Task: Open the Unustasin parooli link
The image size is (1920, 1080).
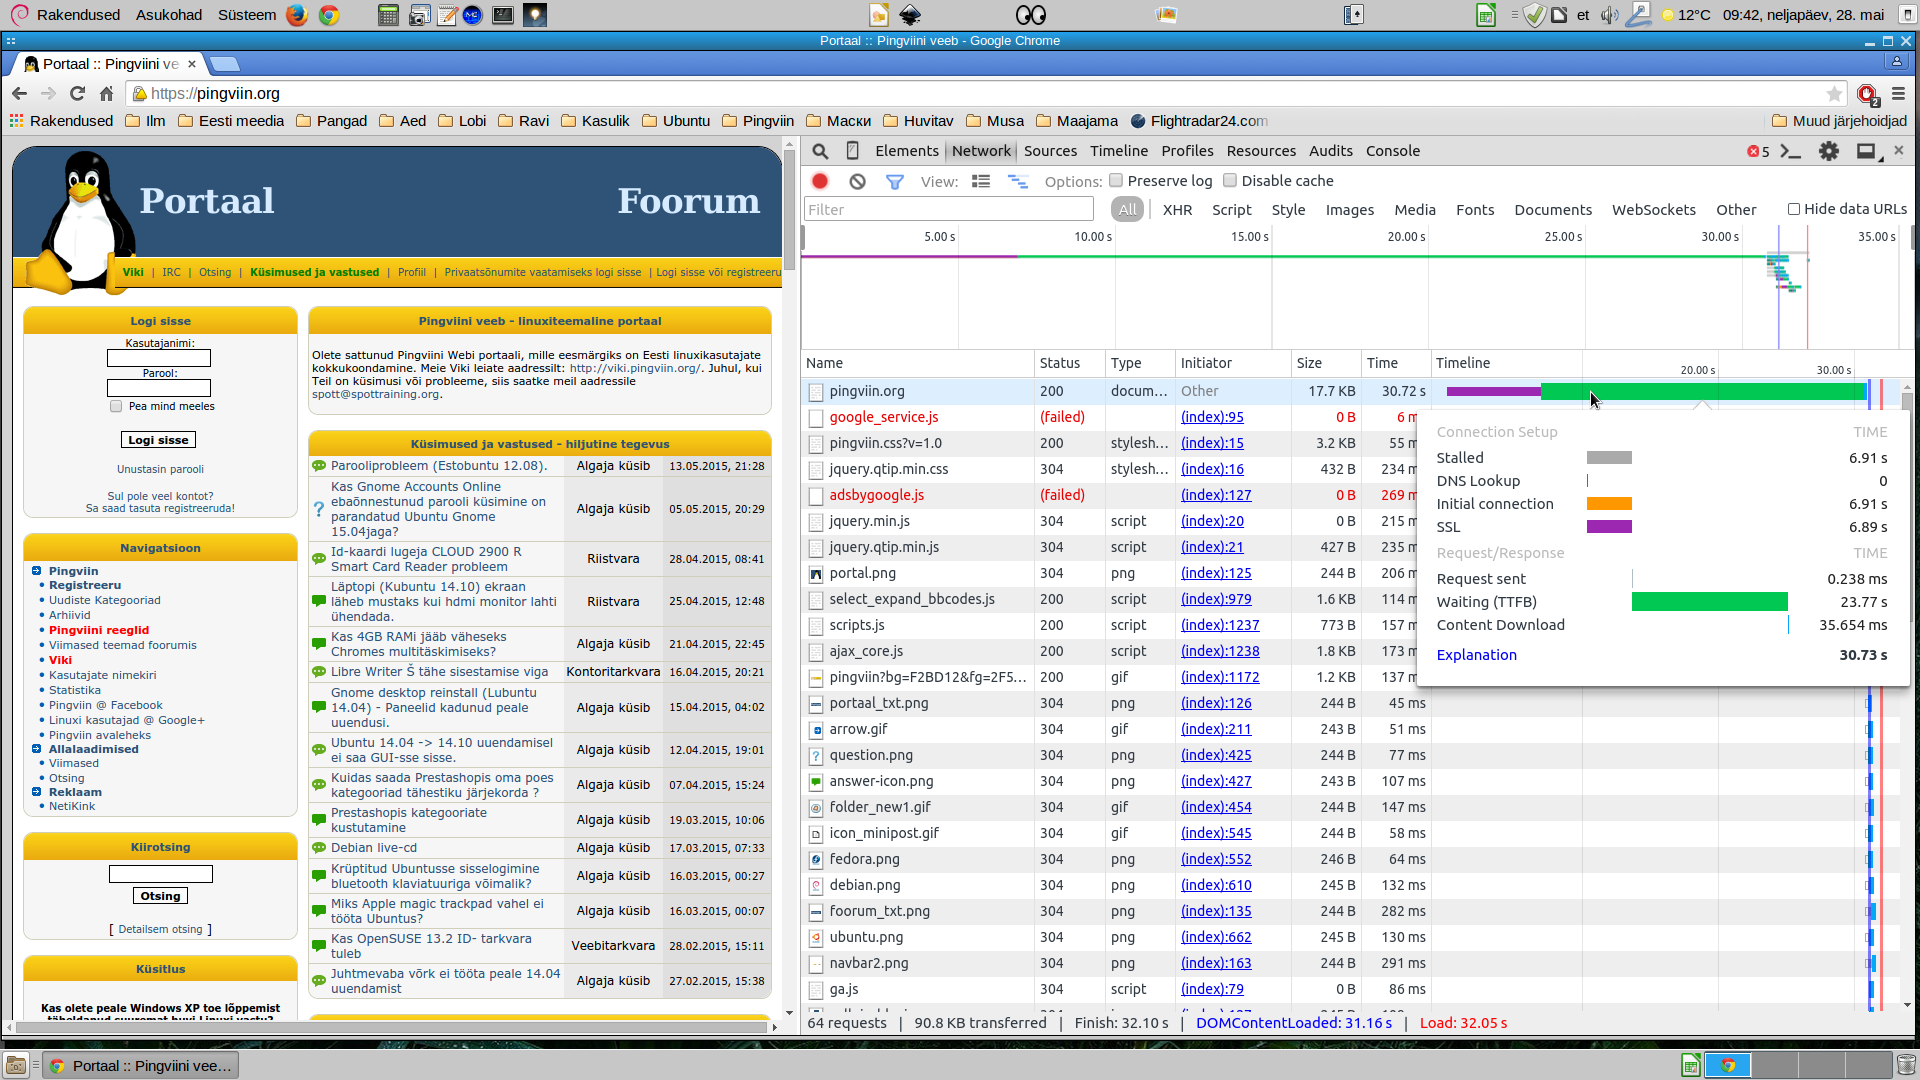Action: (x=160, y=469)
